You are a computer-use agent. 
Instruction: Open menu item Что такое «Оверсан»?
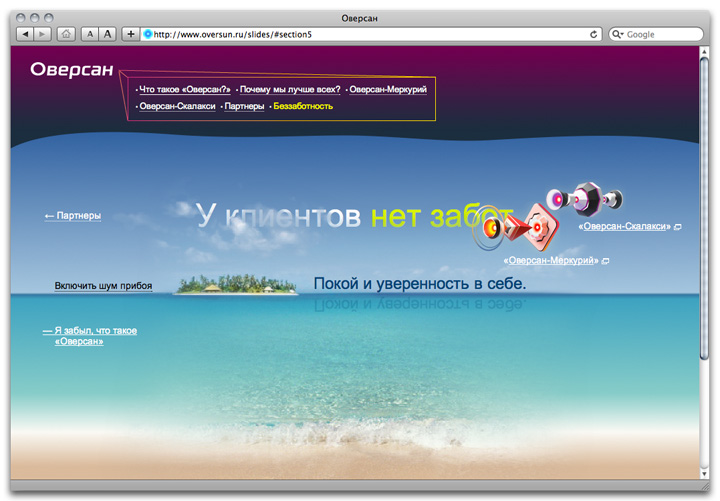tap(185, 90)
